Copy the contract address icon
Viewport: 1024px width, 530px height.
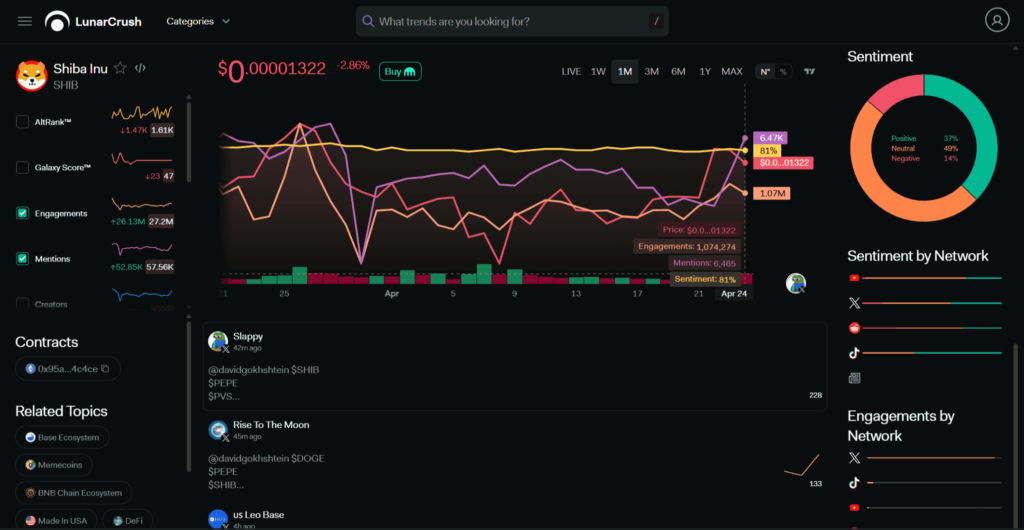click(x=106, y=369)
